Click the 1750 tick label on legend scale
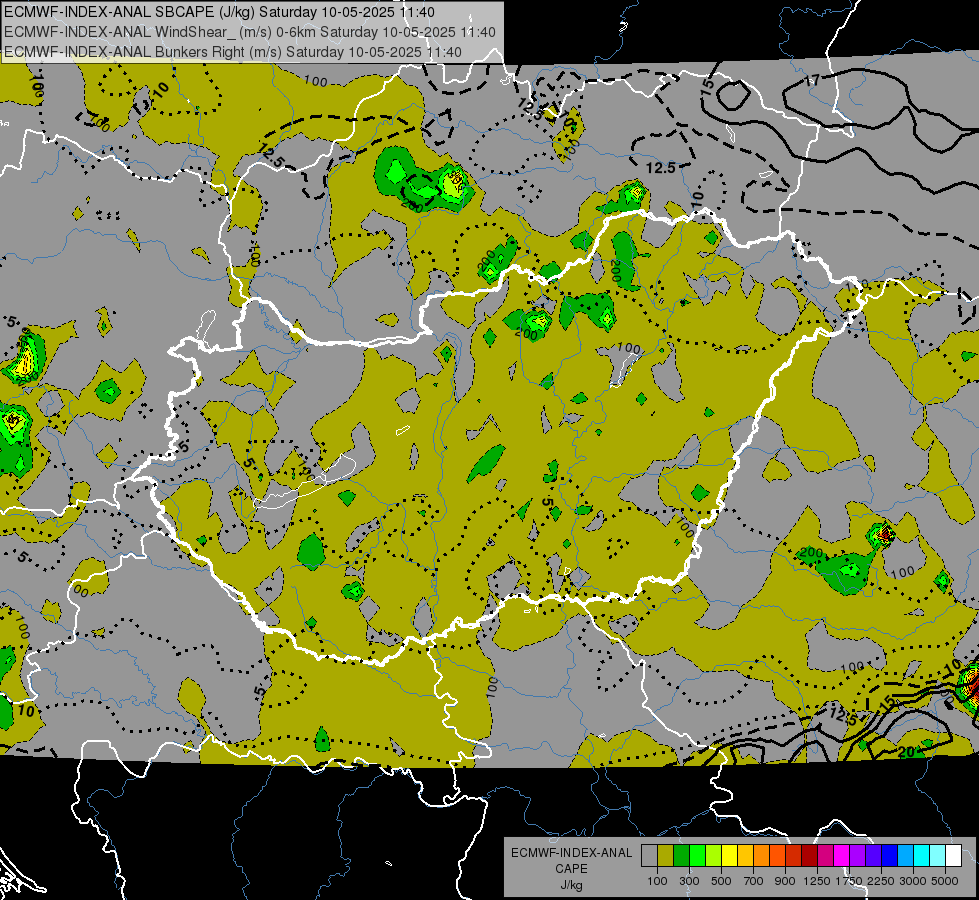This screenshot has width=979, height=900. pos(849,881)
